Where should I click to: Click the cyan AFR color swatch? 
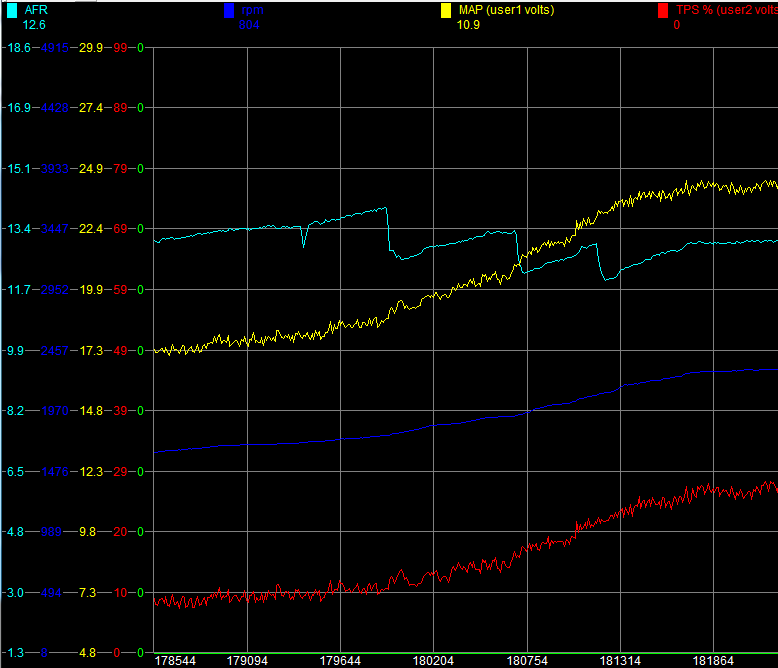[12, 10]
